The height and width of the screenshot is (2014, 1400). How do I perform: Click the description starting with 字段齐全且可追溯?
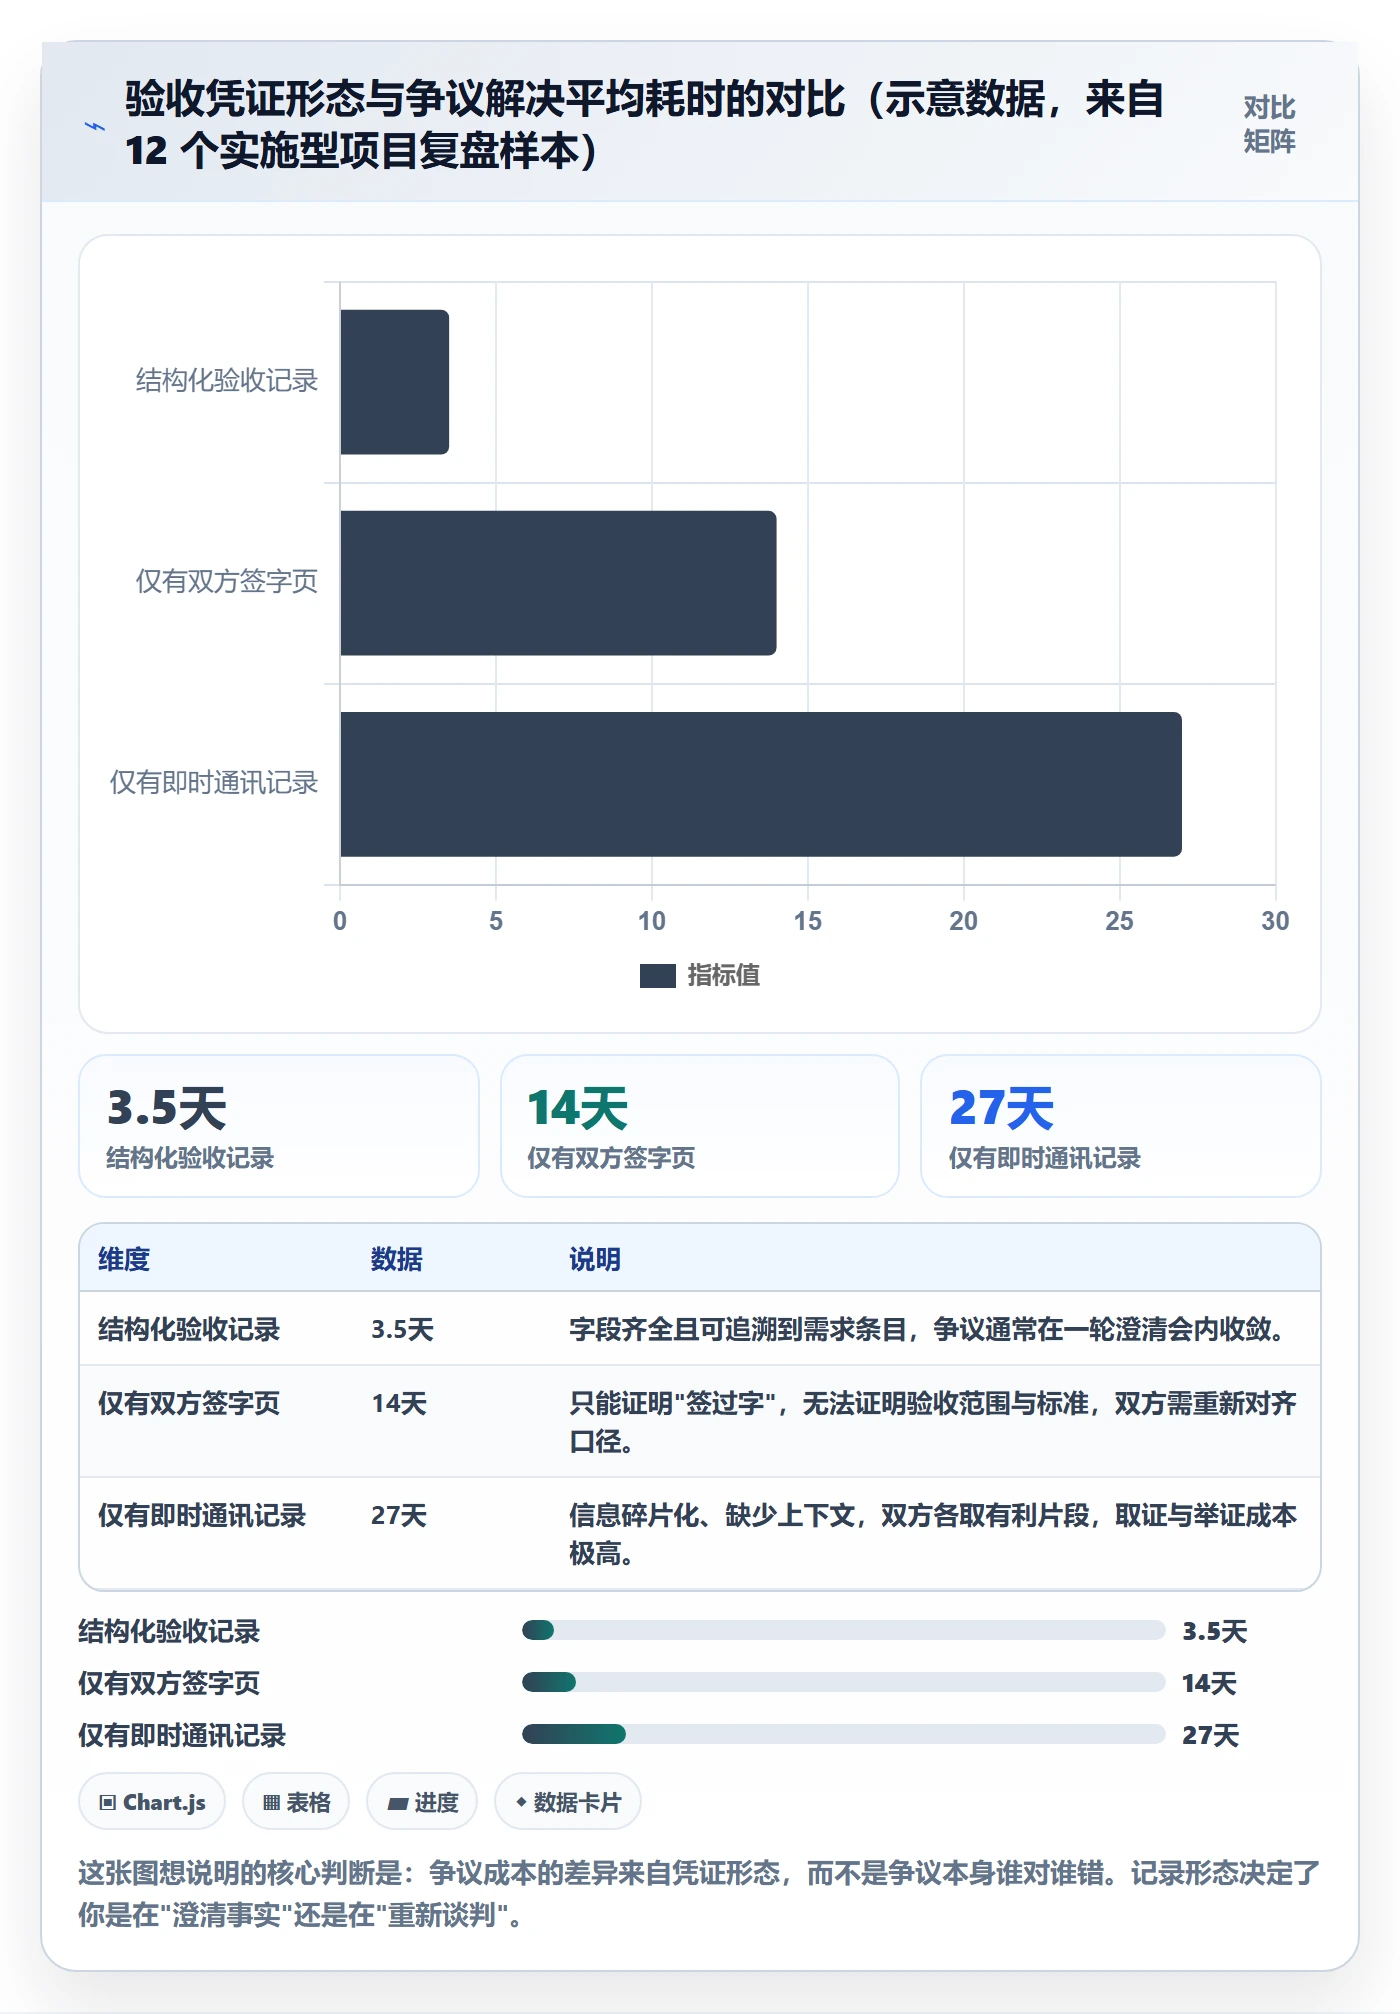(927, 1329)
